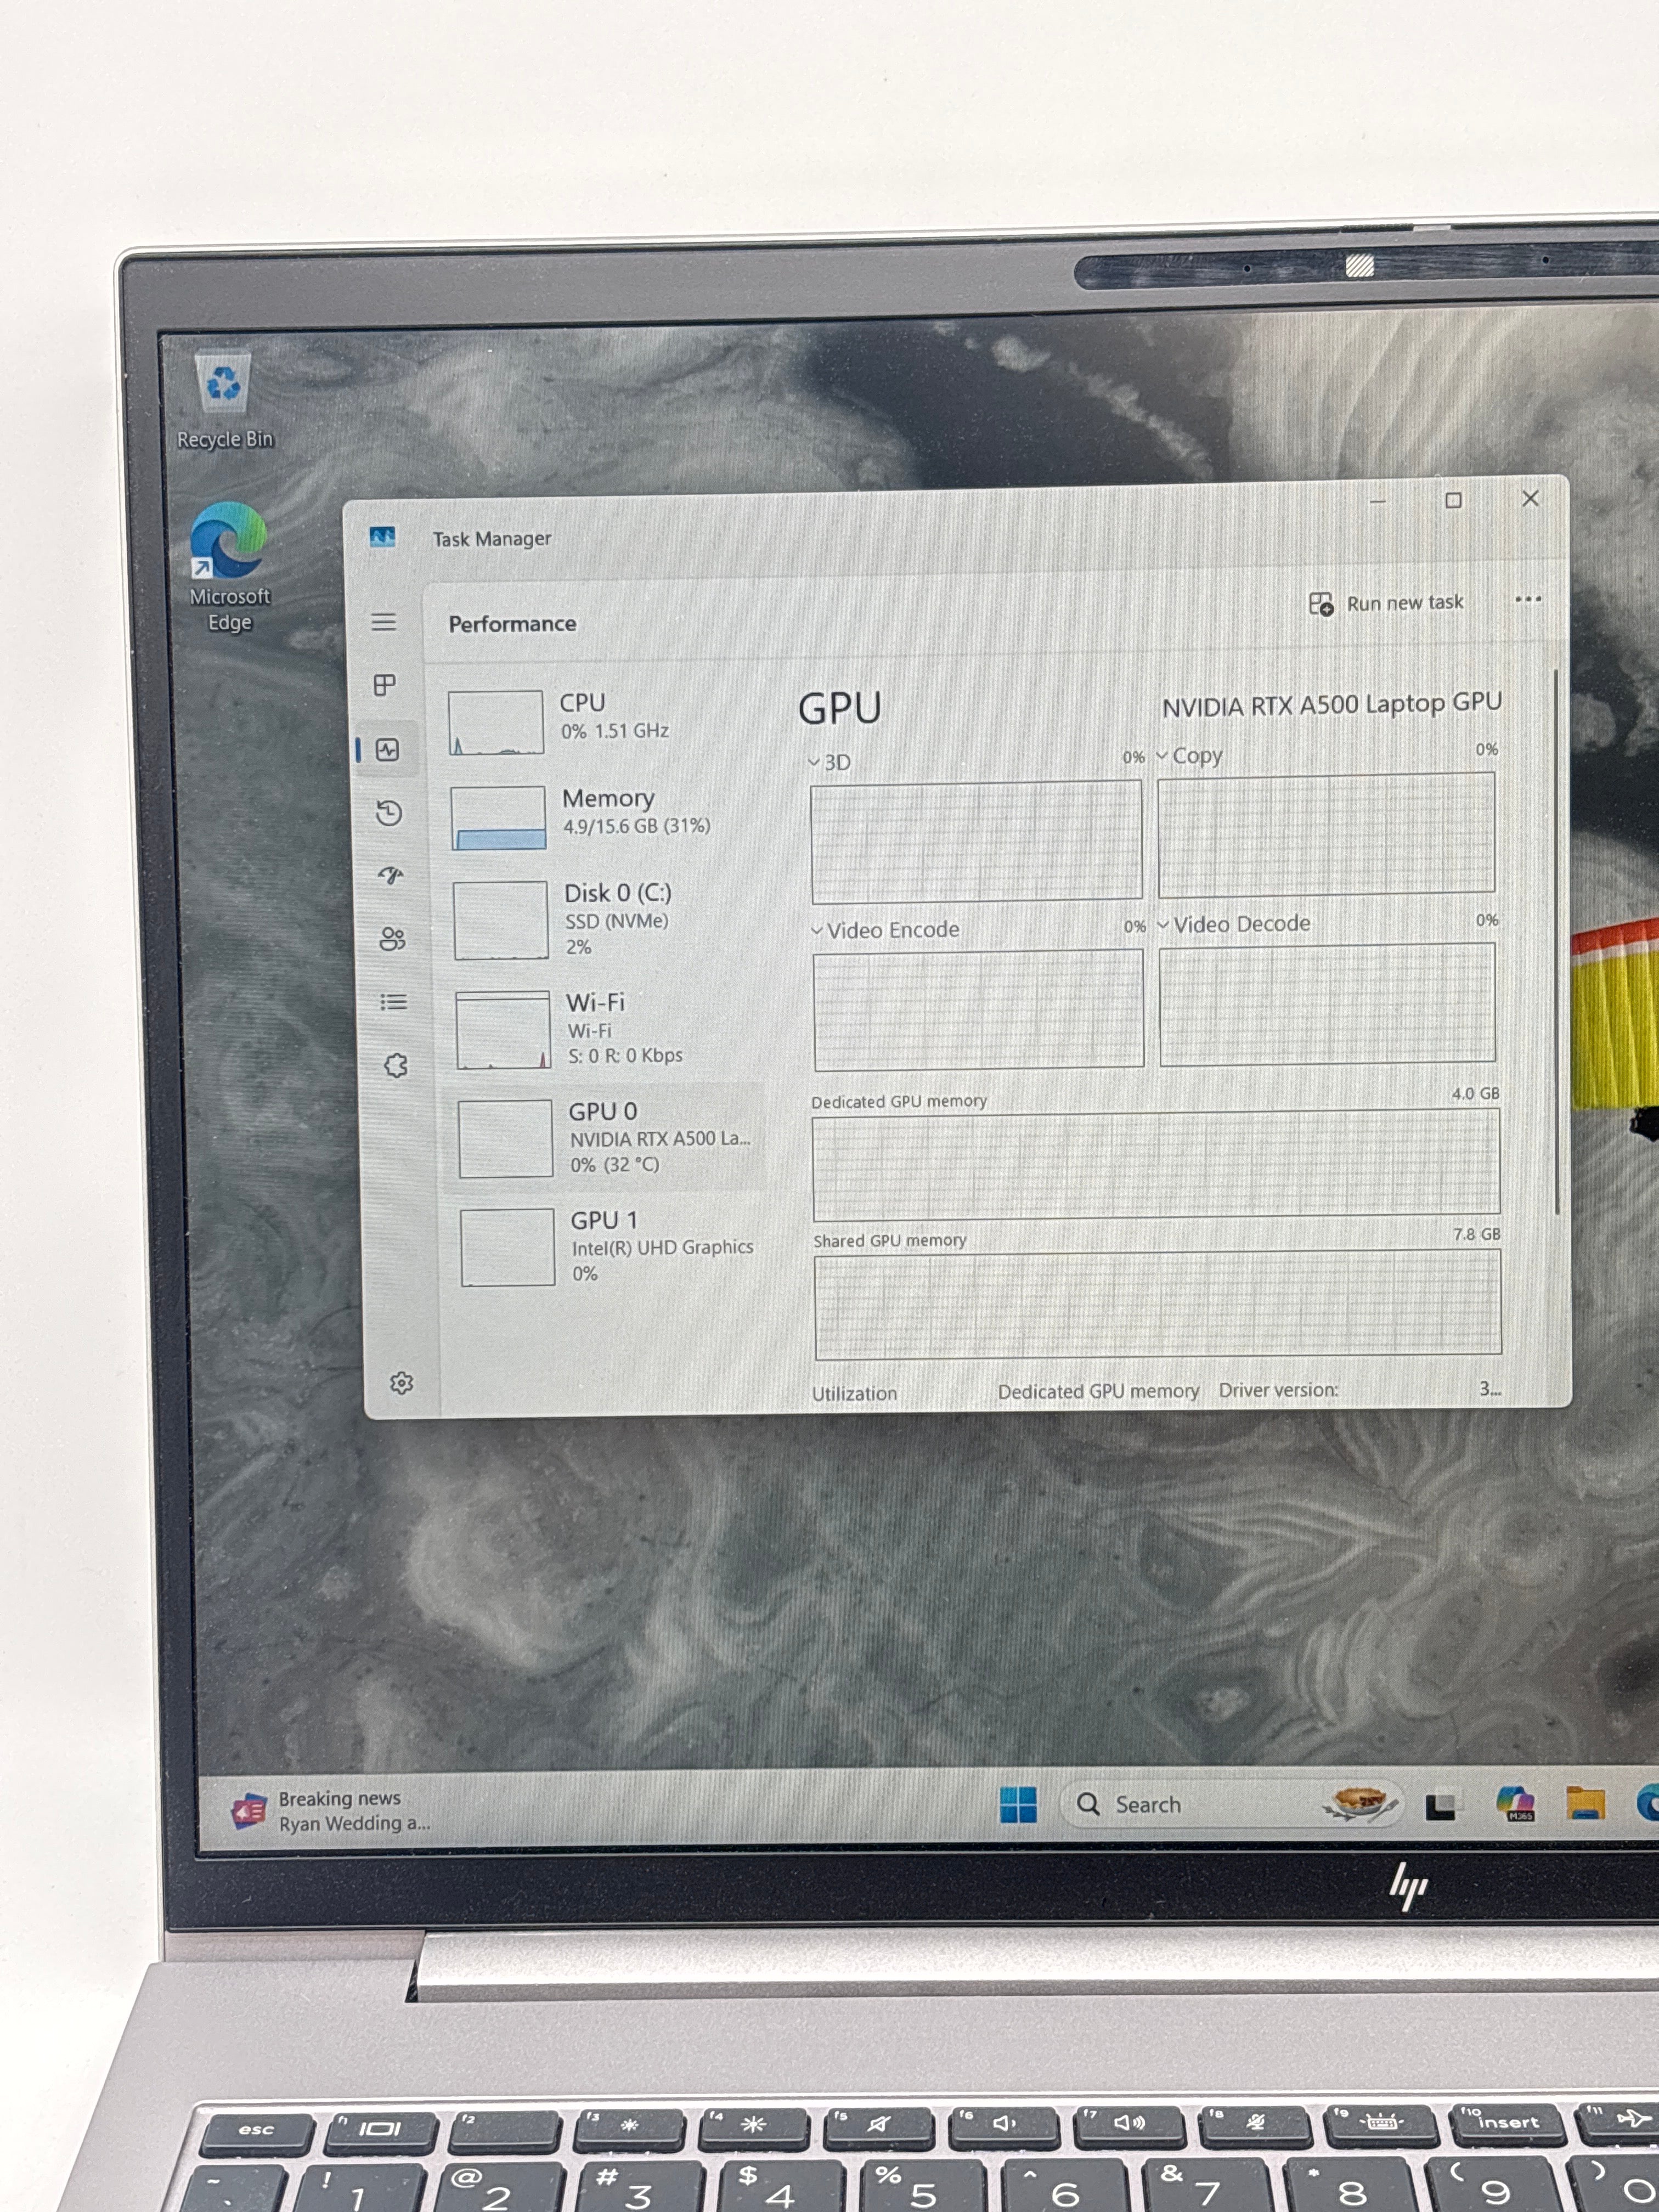Open the Copy engine dropdown
Image resolution: width=1659 pixels, height=2212 pixels.
[x=1190, y=756]
